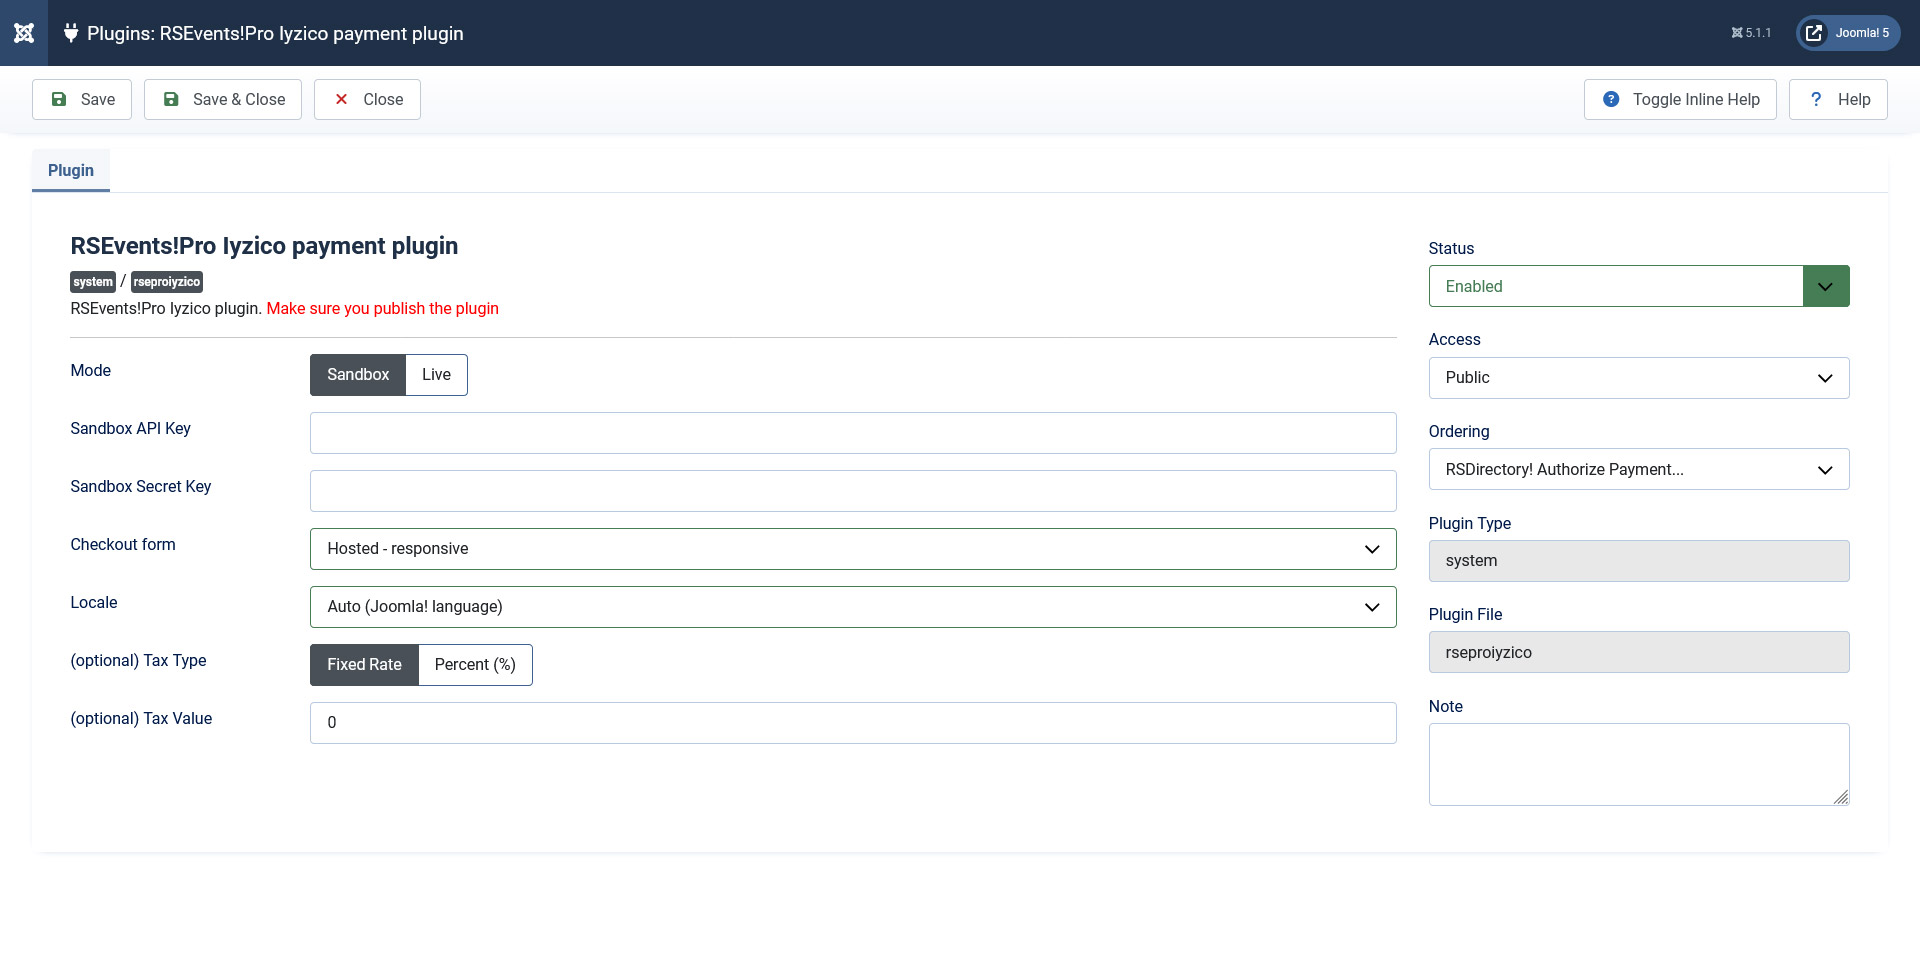This screenshot has width=1920, height=955.
Task: Click the red 'Make sure you publish the plugin' text
Action: tap(383, 308)
